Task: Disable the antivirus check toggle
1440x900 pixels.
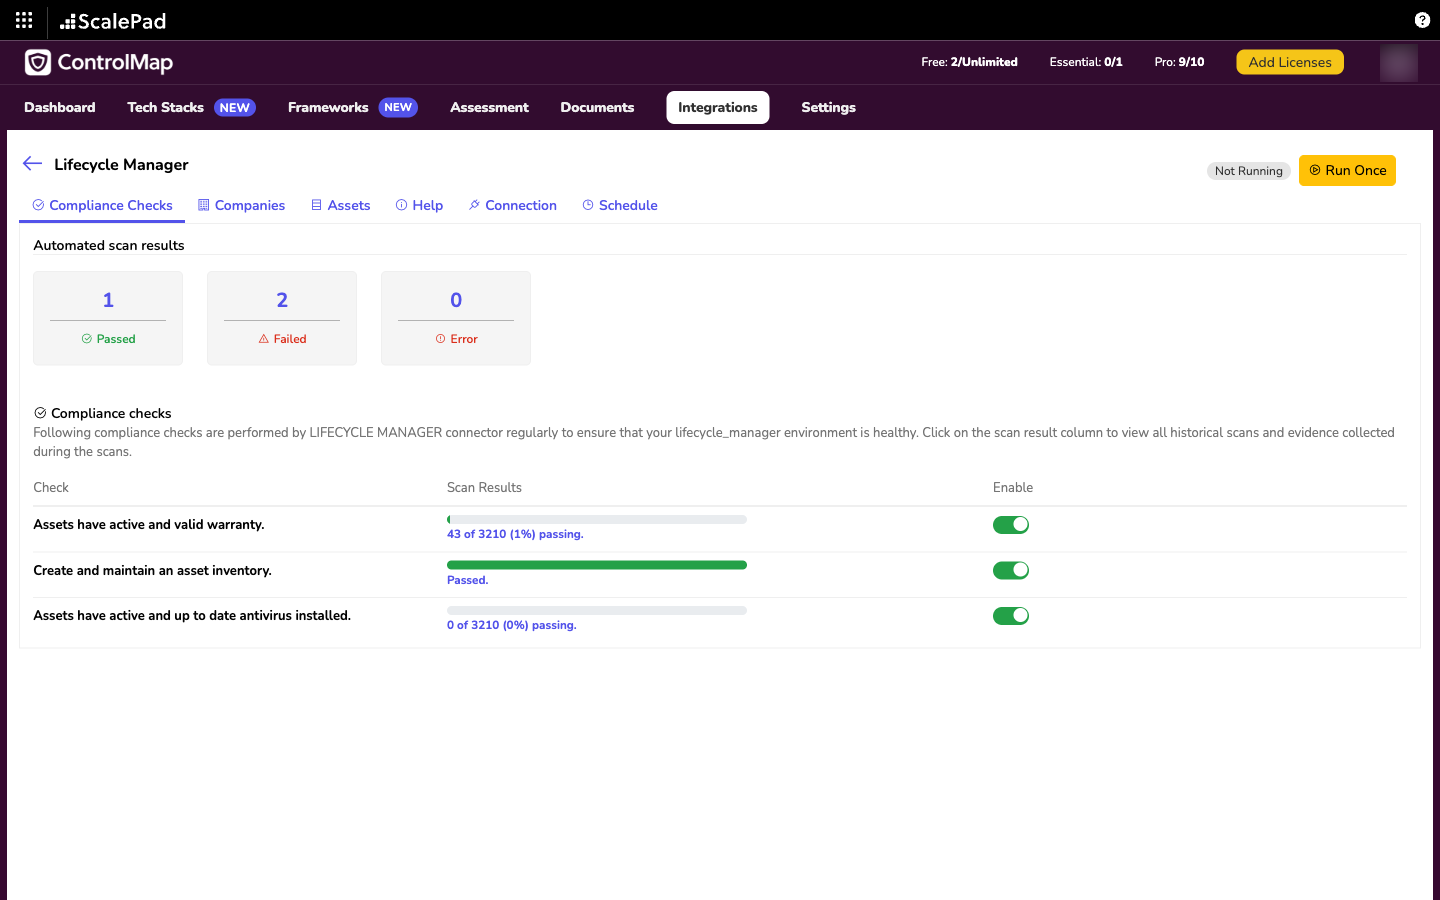Action: pos(1011,616)
